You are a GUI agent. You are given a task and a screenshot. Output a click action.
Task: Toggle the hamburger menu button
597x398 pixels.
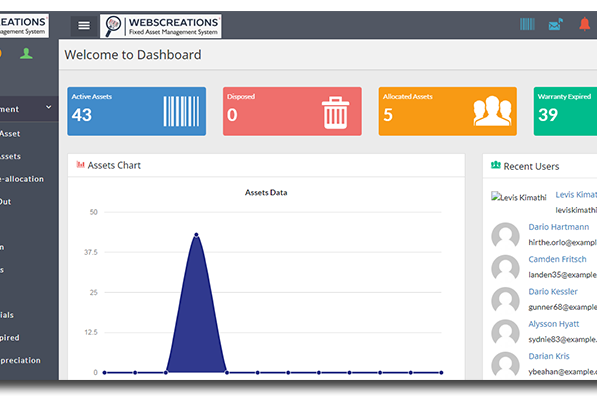[84, 26]
